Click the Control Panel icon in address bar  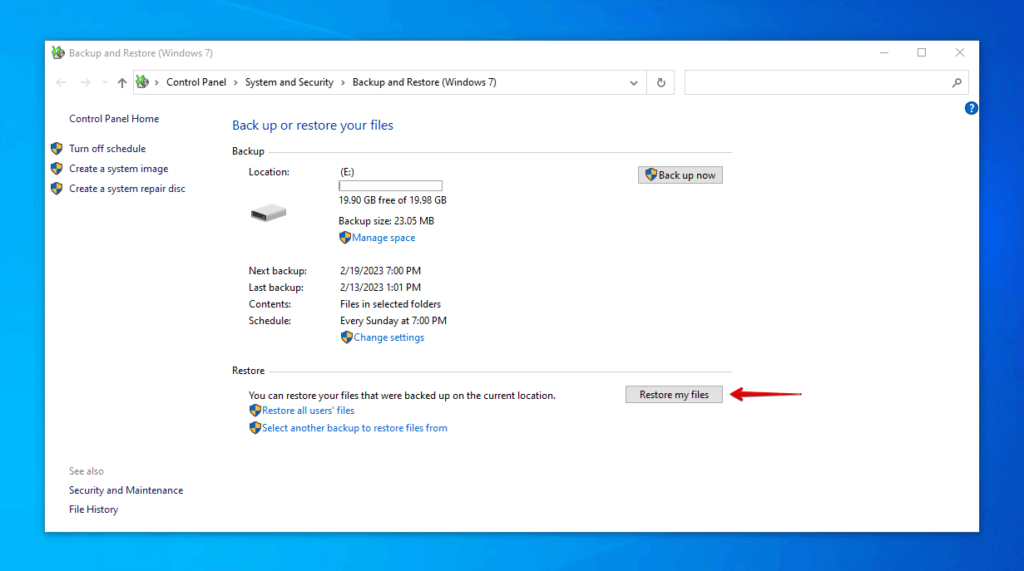click(x=143, y=83)
